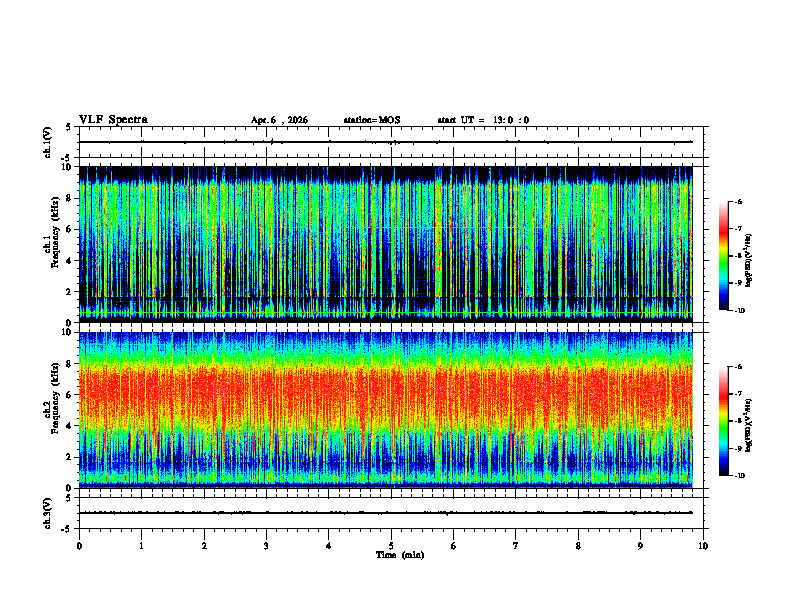Click the "-7" label on ch.2 colorbar
Screen dimensions: 792x612
[737, 394]
